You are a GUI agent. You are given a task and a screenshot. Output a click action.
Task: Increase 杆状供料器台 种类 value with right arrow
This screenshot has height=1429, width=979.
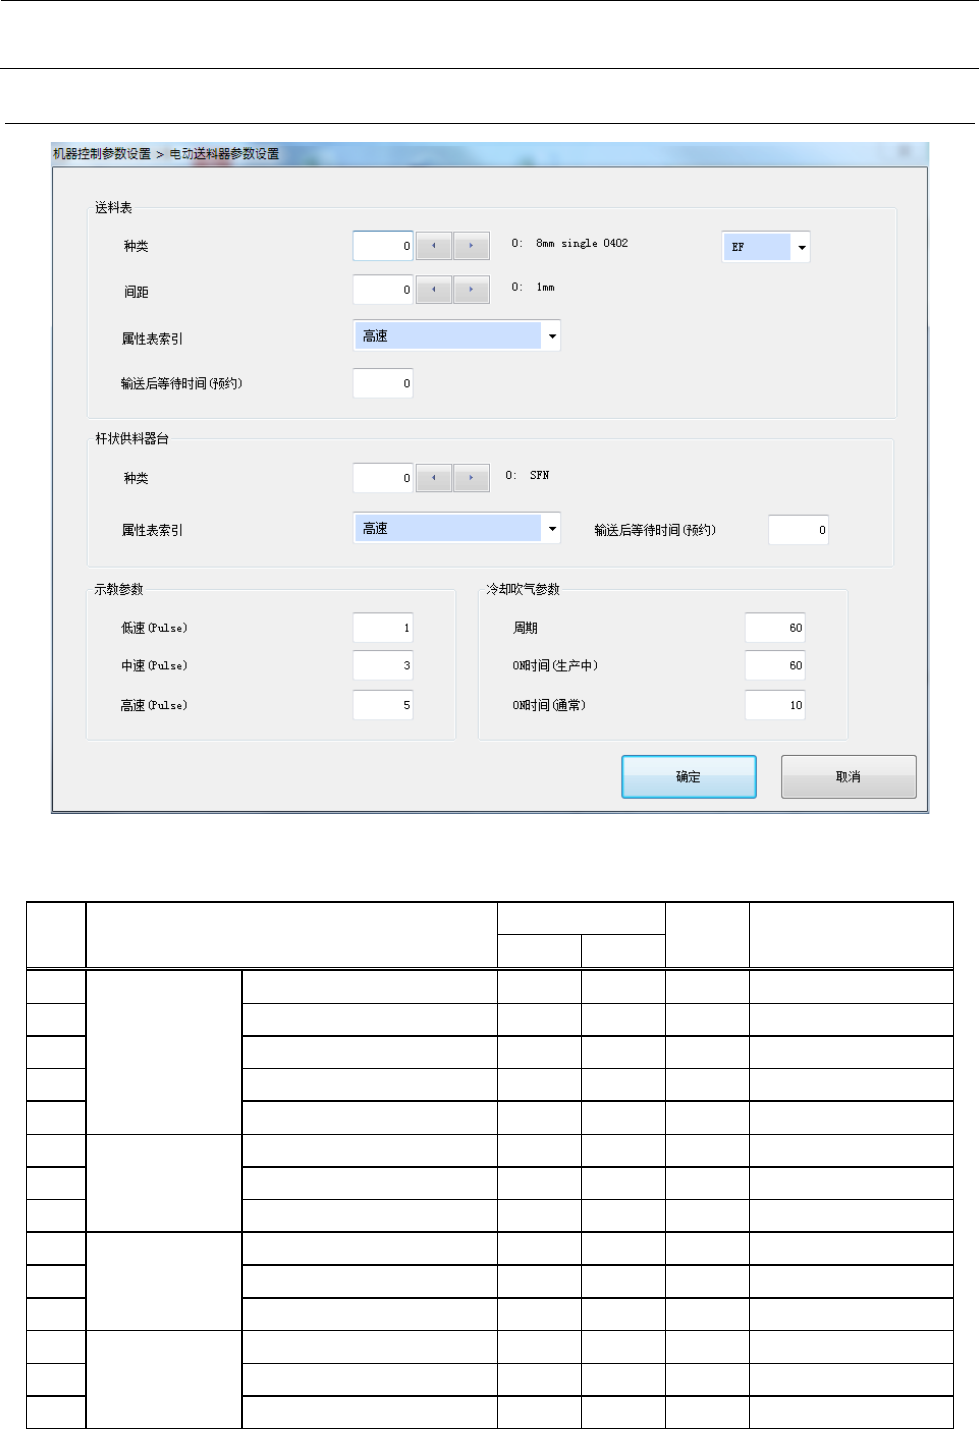(x=471, y=478)
